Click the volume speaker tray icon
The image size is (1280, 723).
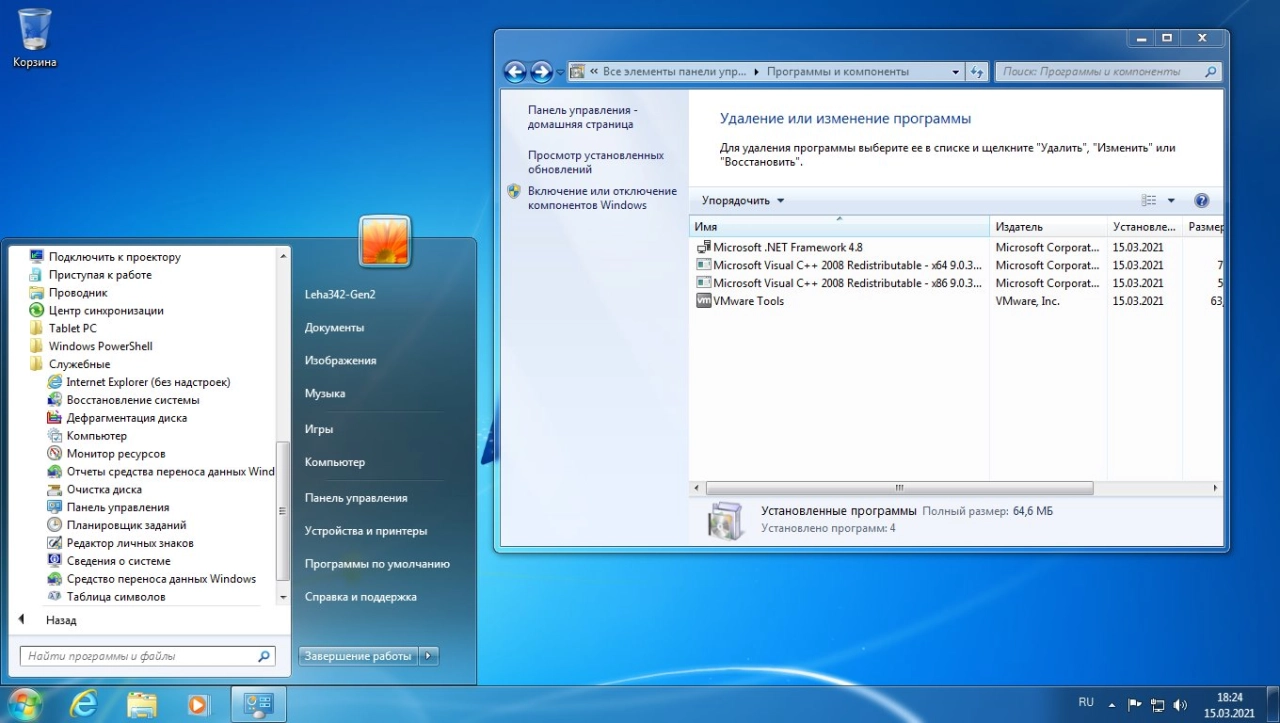[x=1179, y=704]
